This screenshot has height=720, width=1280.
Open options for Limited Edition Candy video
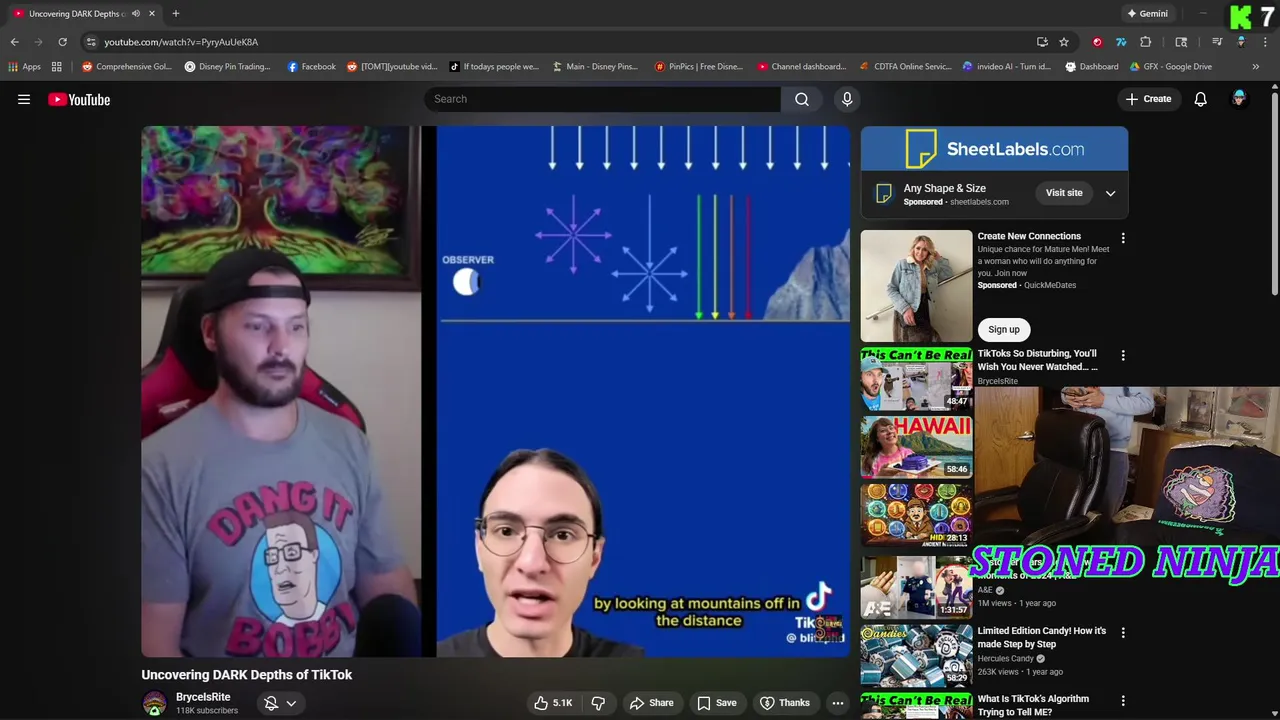click(x=1123, y=633)
